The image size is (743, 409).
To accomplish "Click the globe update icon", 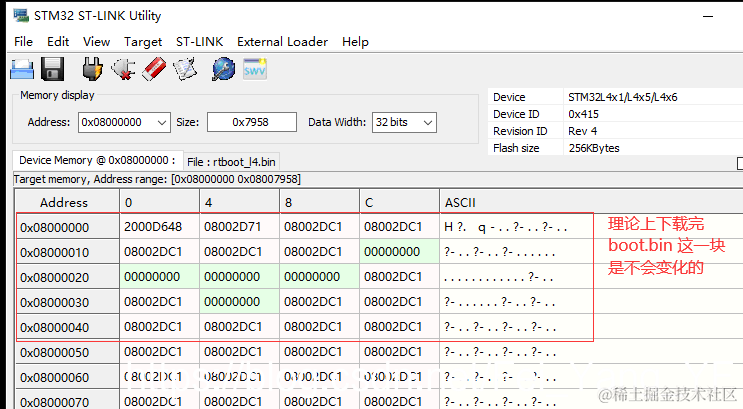I will point(223,69).
